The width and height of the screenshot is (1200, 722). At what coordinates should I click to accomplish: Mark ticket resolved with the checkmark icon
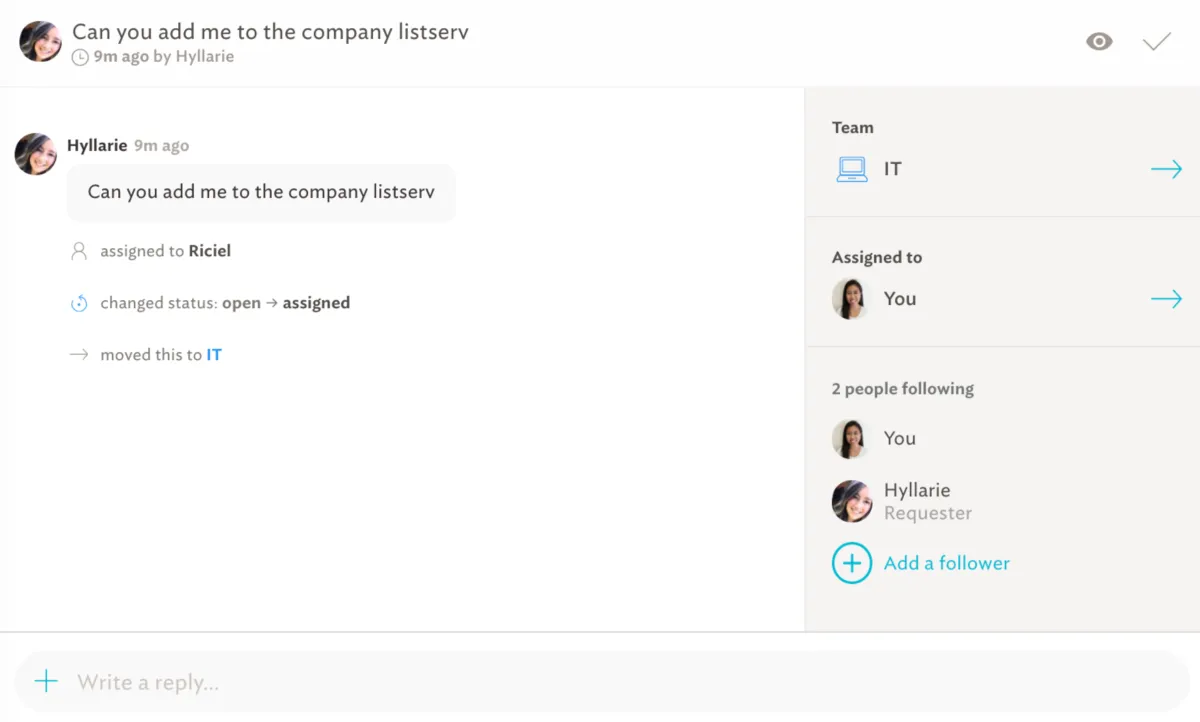point(1156,42)
